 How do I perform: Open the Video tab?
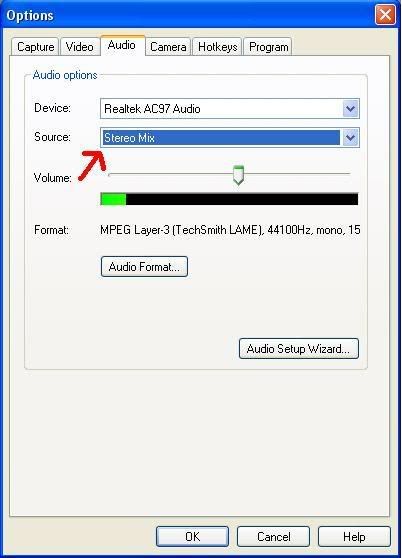click(x=79, y=47)
